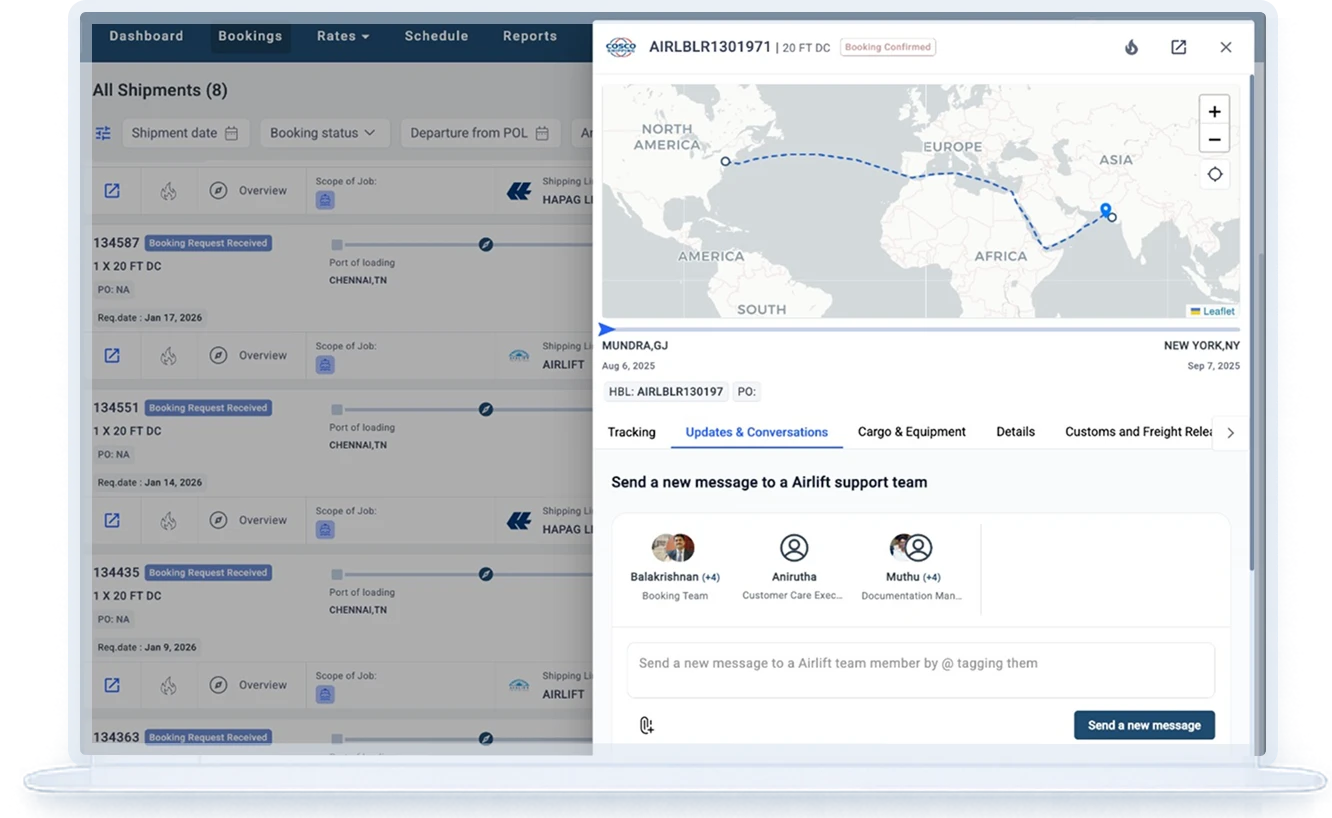Select Anirutha customer care avatar
Screen dimensions: 1332x818
click(x=794, y=548)
